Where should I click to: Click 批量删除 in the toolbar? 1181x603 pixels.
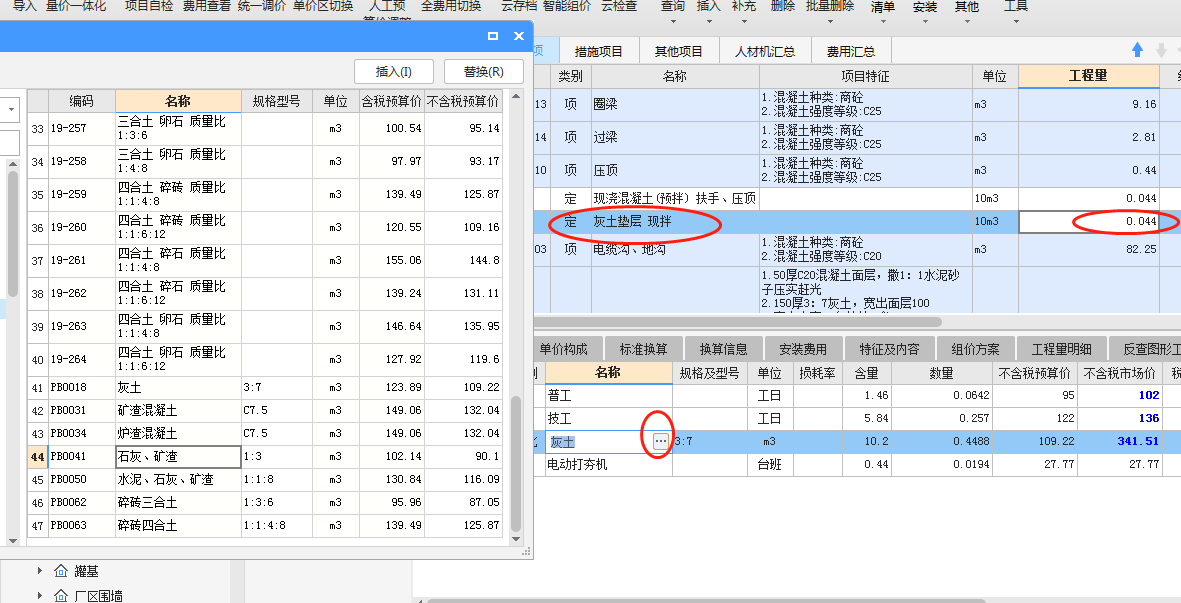829,7
